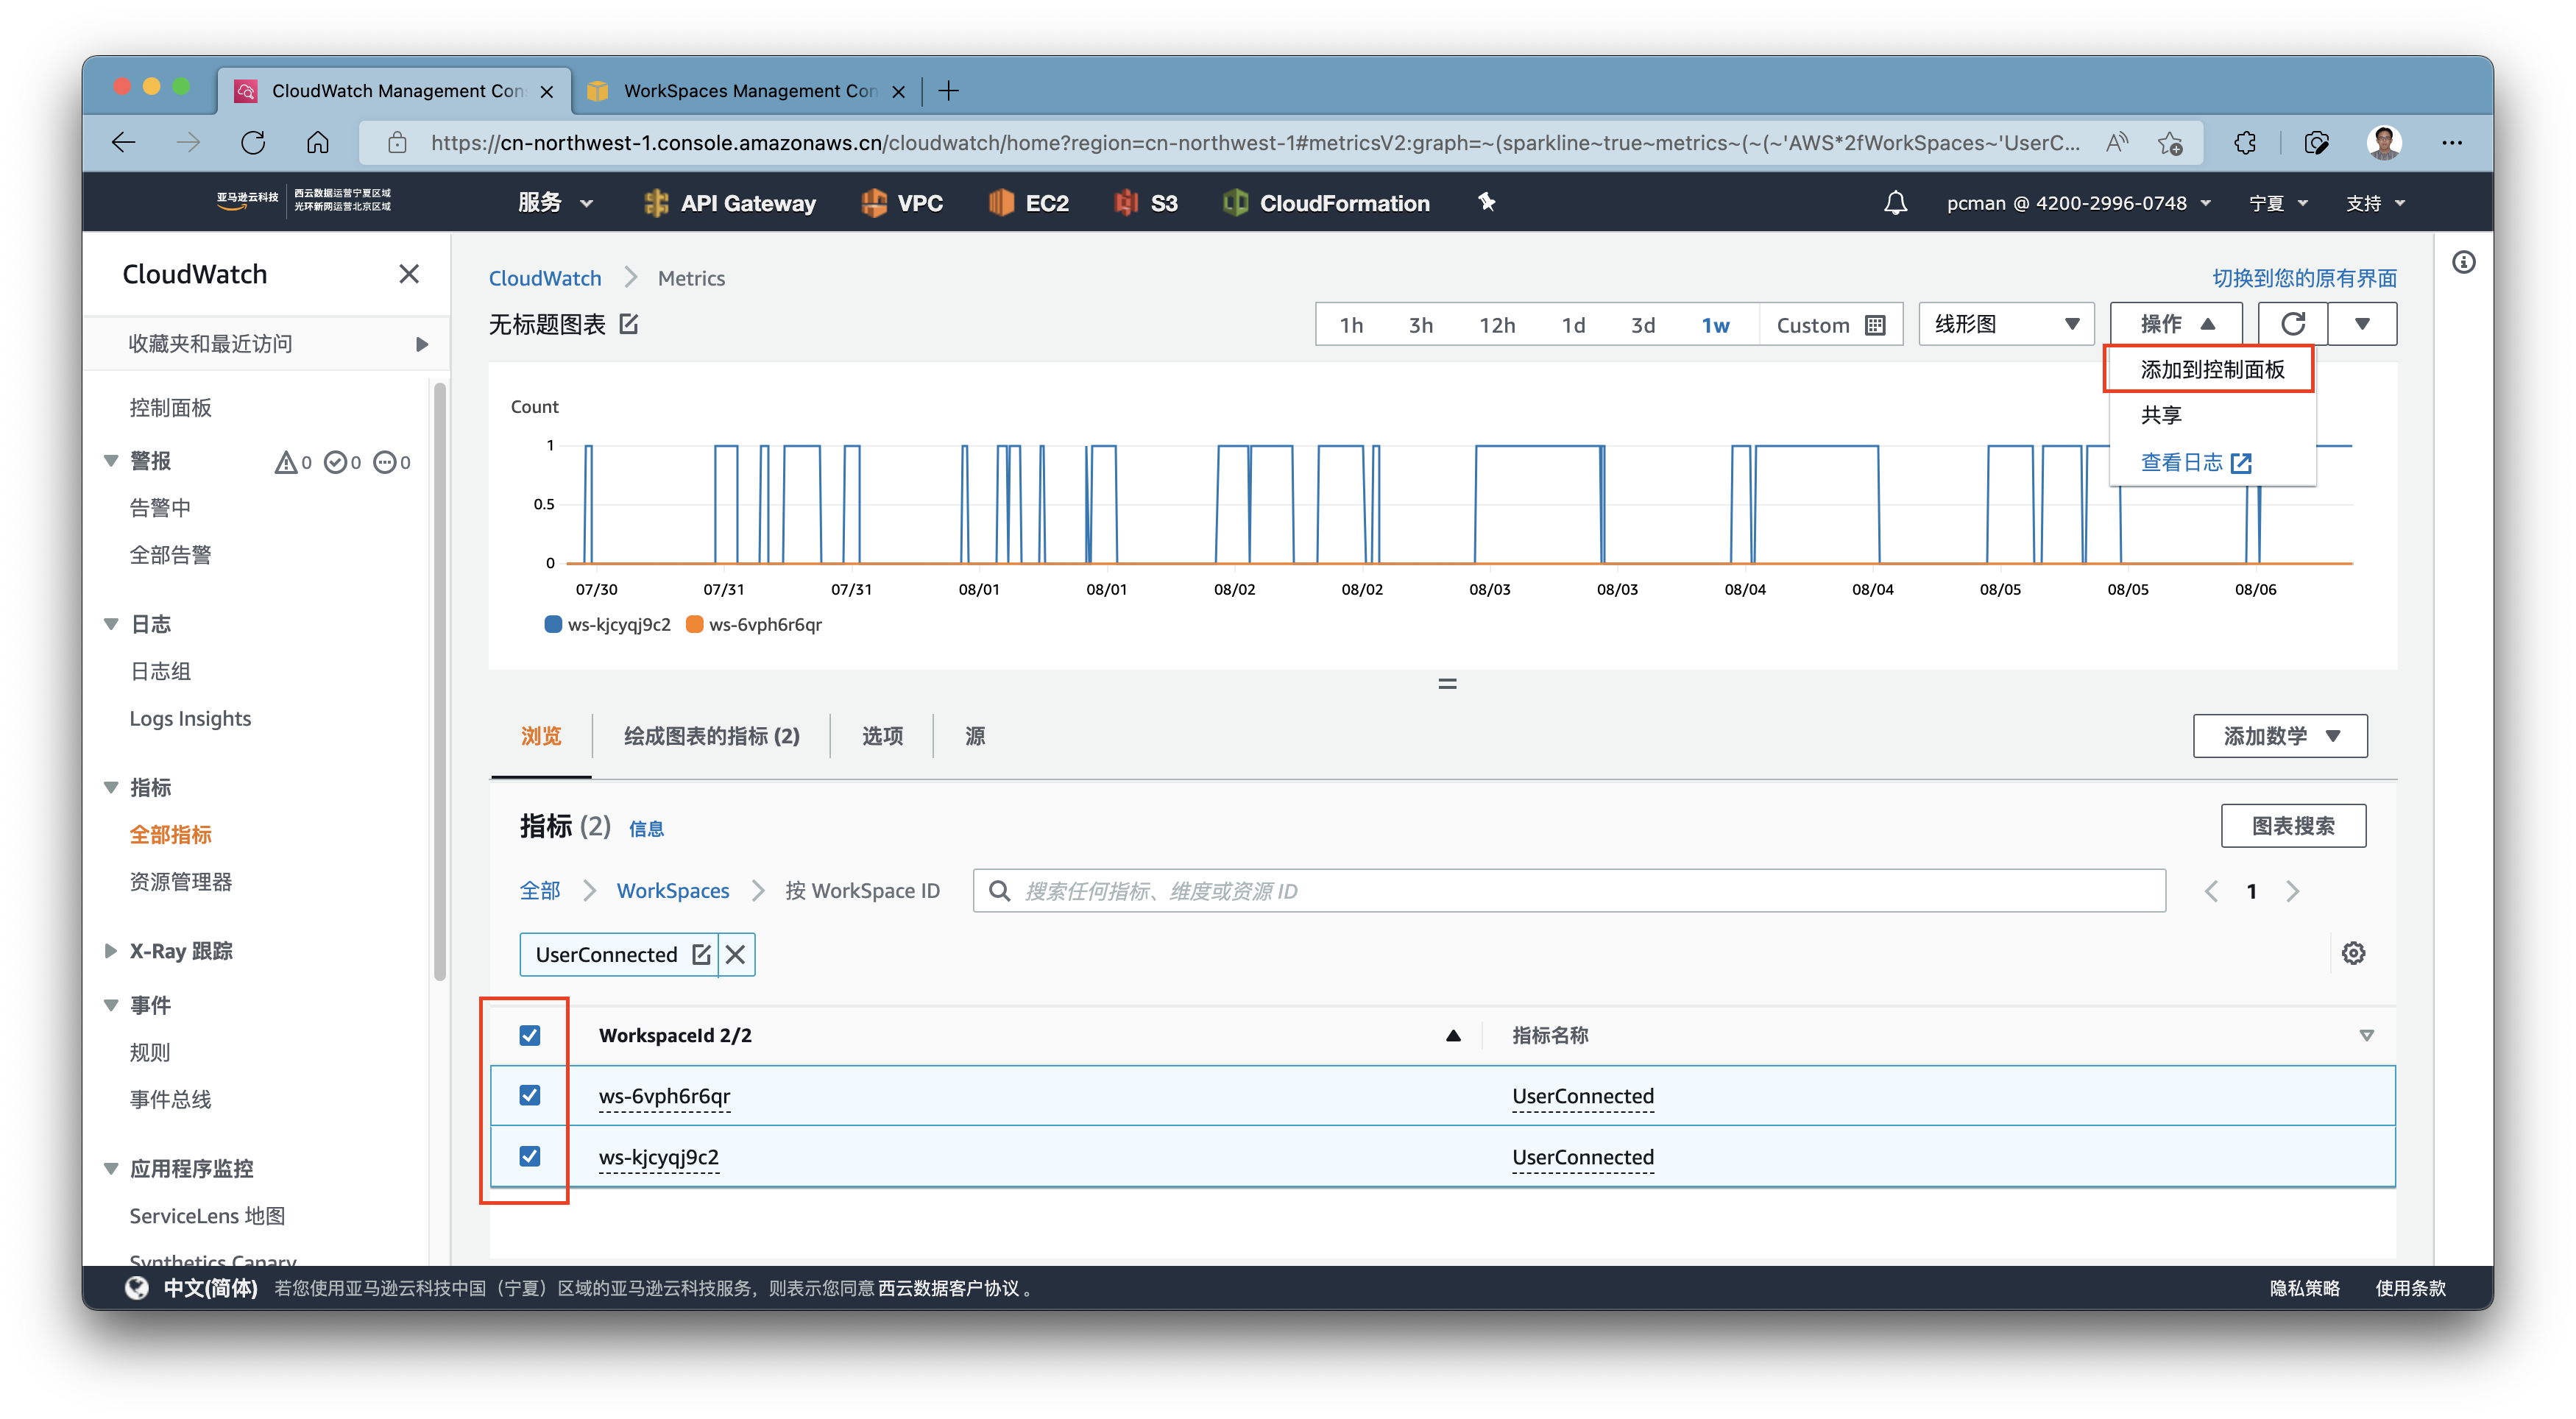
Task: Open VPC service shortcut
Action: (902, 203)
